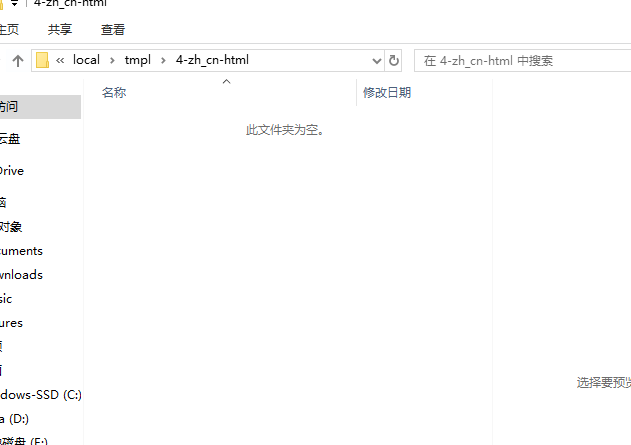
Task: Select Documents folder in navigation pane
Action: click(x=21, y=251)
